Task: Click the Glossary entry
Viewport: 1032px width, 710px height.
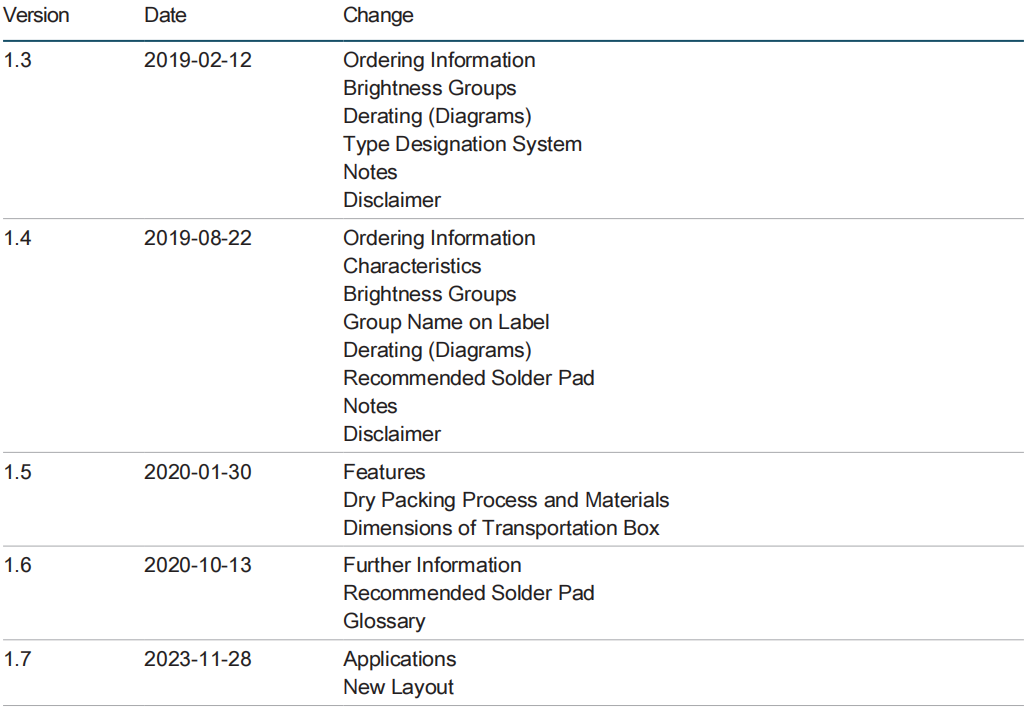Action: [384, 621]
